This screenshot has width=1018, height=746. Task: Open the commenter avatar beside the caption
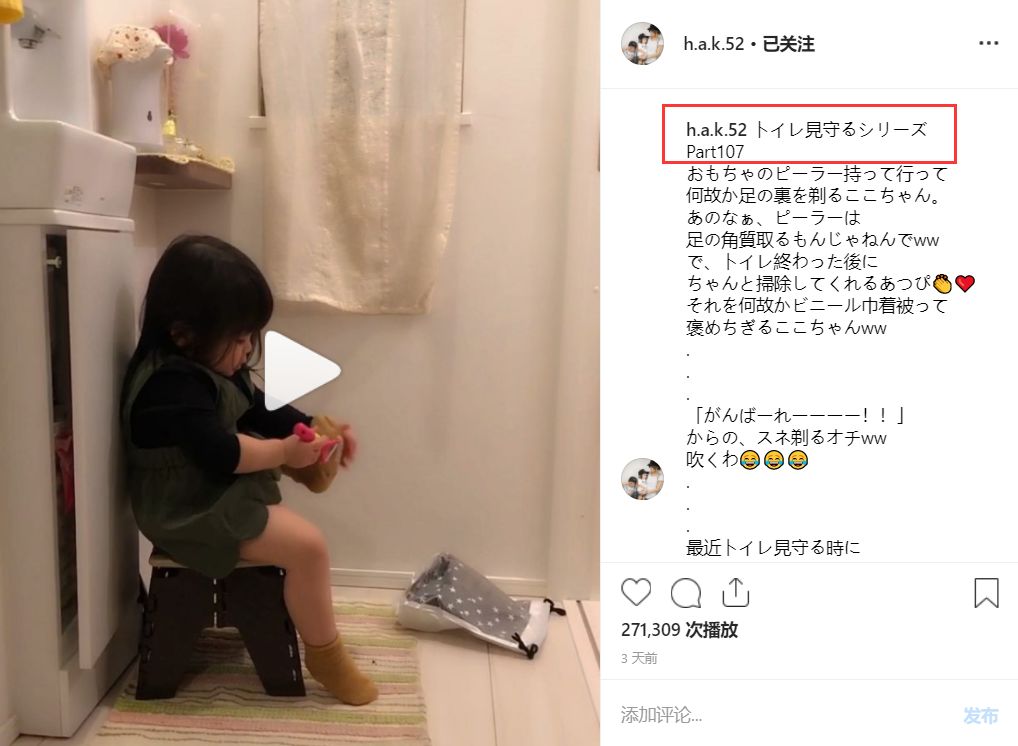[642, 479]
